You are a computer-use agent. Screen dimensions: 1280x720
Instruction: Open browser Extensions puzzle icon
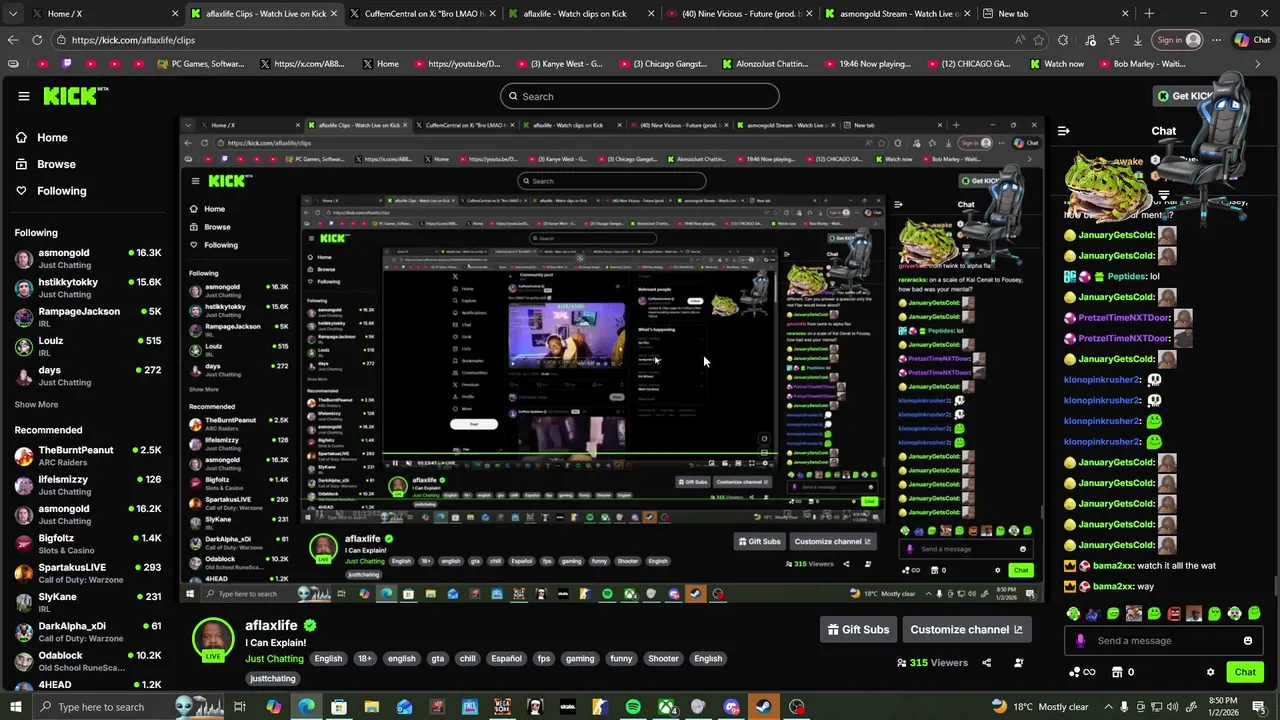[x=1063, y=40]
